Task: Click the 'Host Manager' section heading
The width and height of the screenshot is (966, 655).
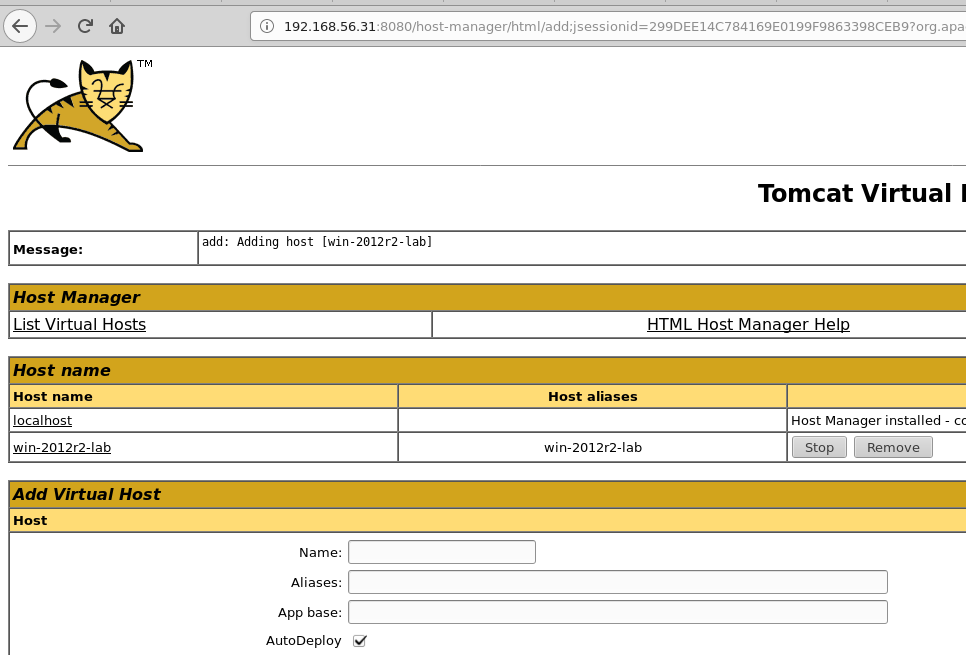Action: pyautogui.click(x=76, y=297)
